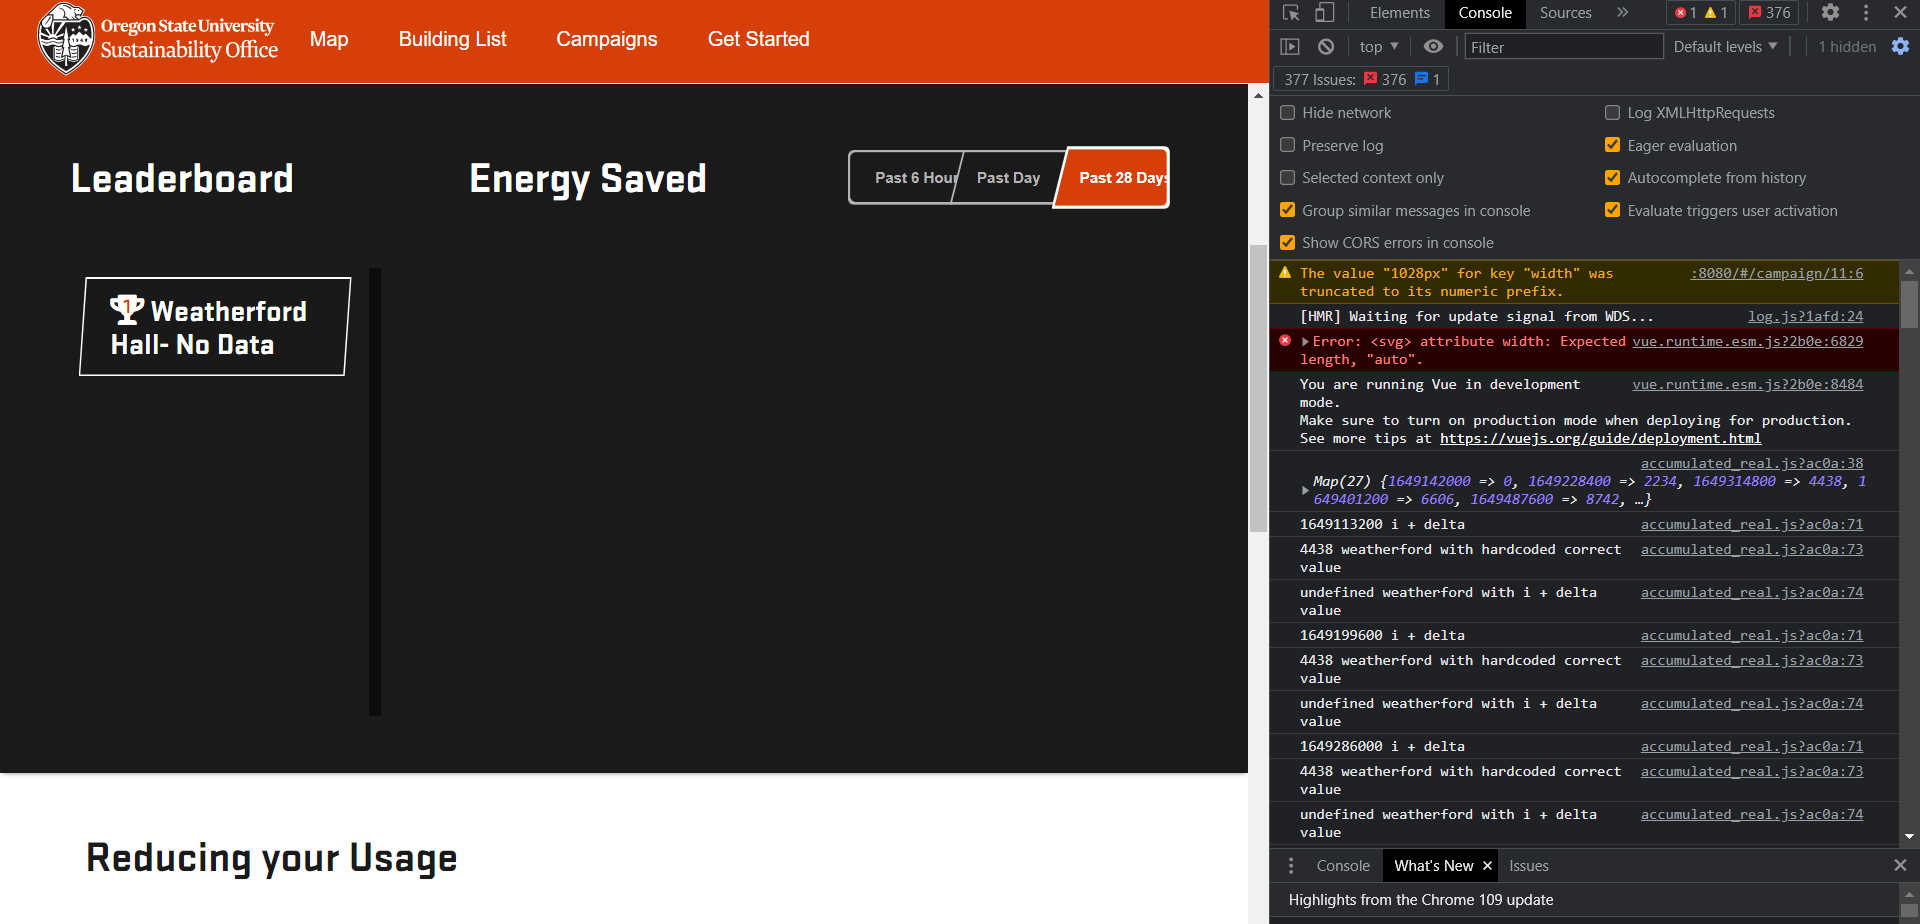Disable Group similar messages in console
Image resolution: width=1920 pixels, height=924 pixels.
(x=1287, y=210)
